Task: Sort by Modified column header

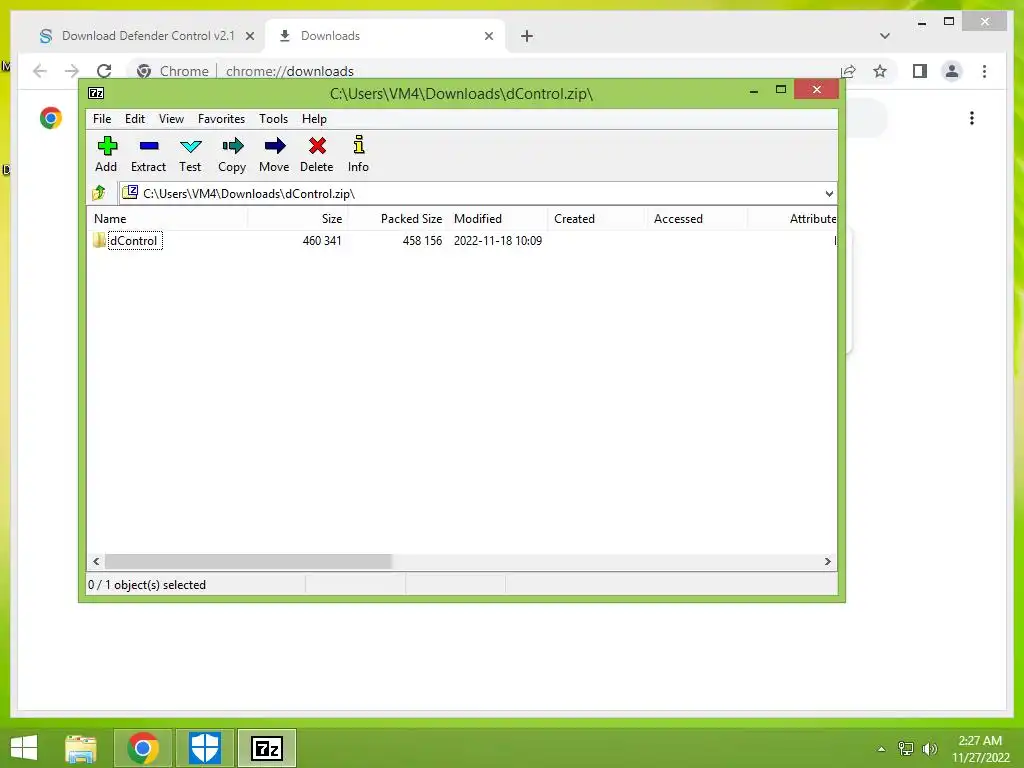Action: tap(498, 219)
